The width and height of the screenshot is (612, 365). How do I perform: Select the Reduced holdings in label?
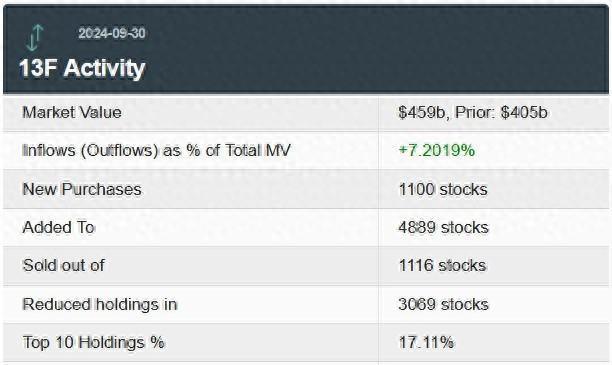pos(100,304)
